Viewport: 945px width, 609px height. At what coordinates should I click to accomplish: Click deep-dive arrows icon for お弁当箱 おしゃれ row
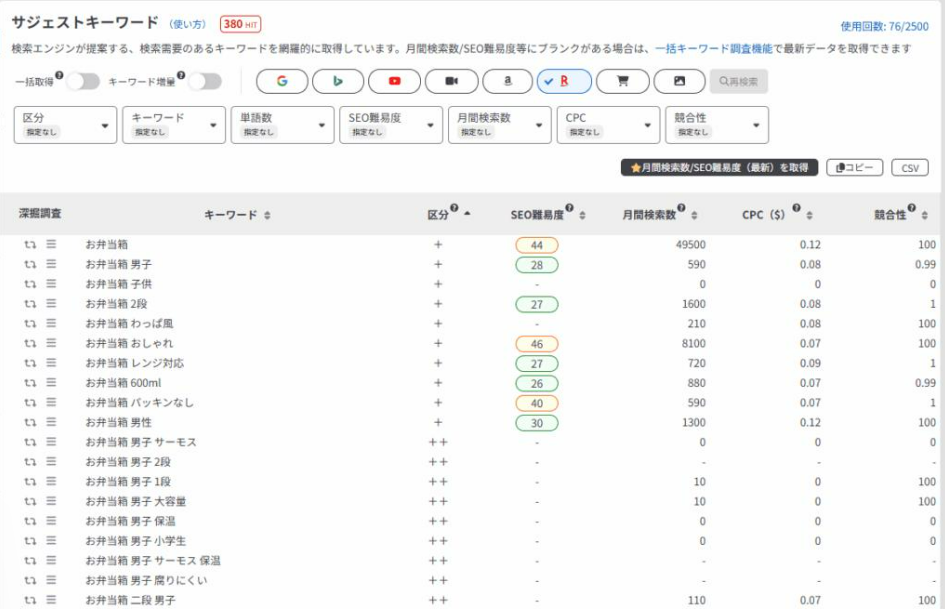pos(30,343)
